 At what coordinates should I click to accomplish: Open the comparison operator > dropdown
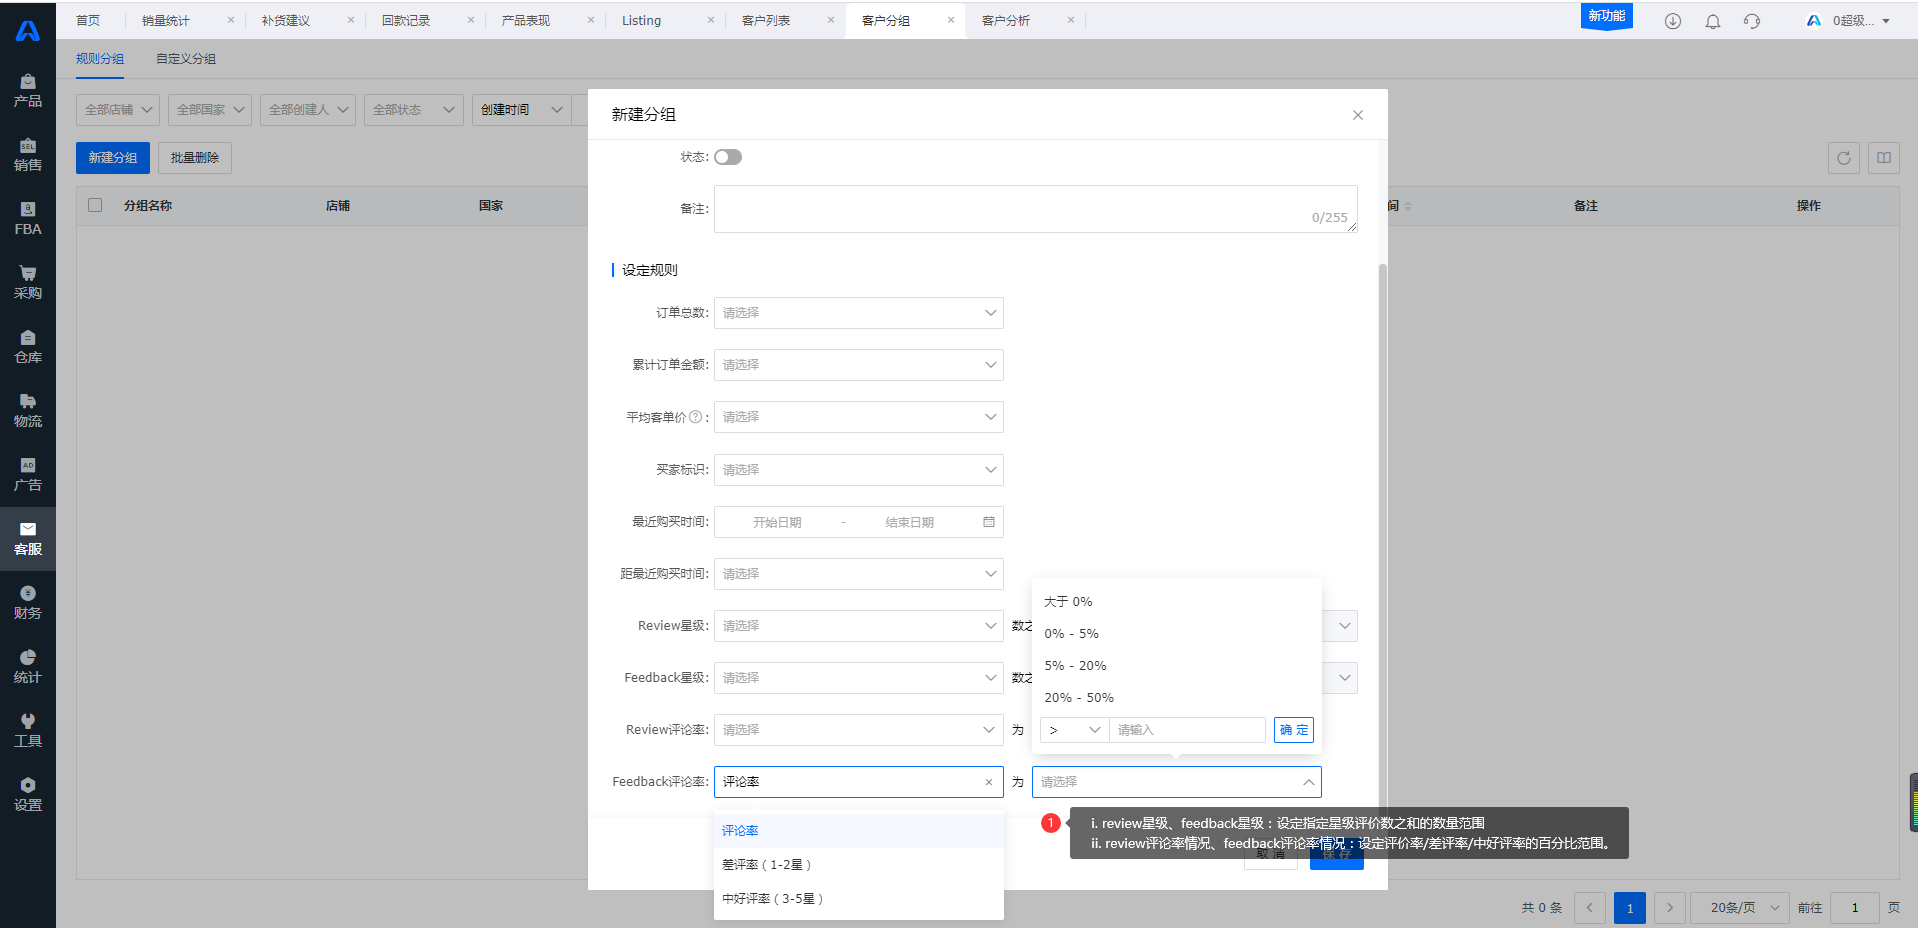[x=1075, y=730]
